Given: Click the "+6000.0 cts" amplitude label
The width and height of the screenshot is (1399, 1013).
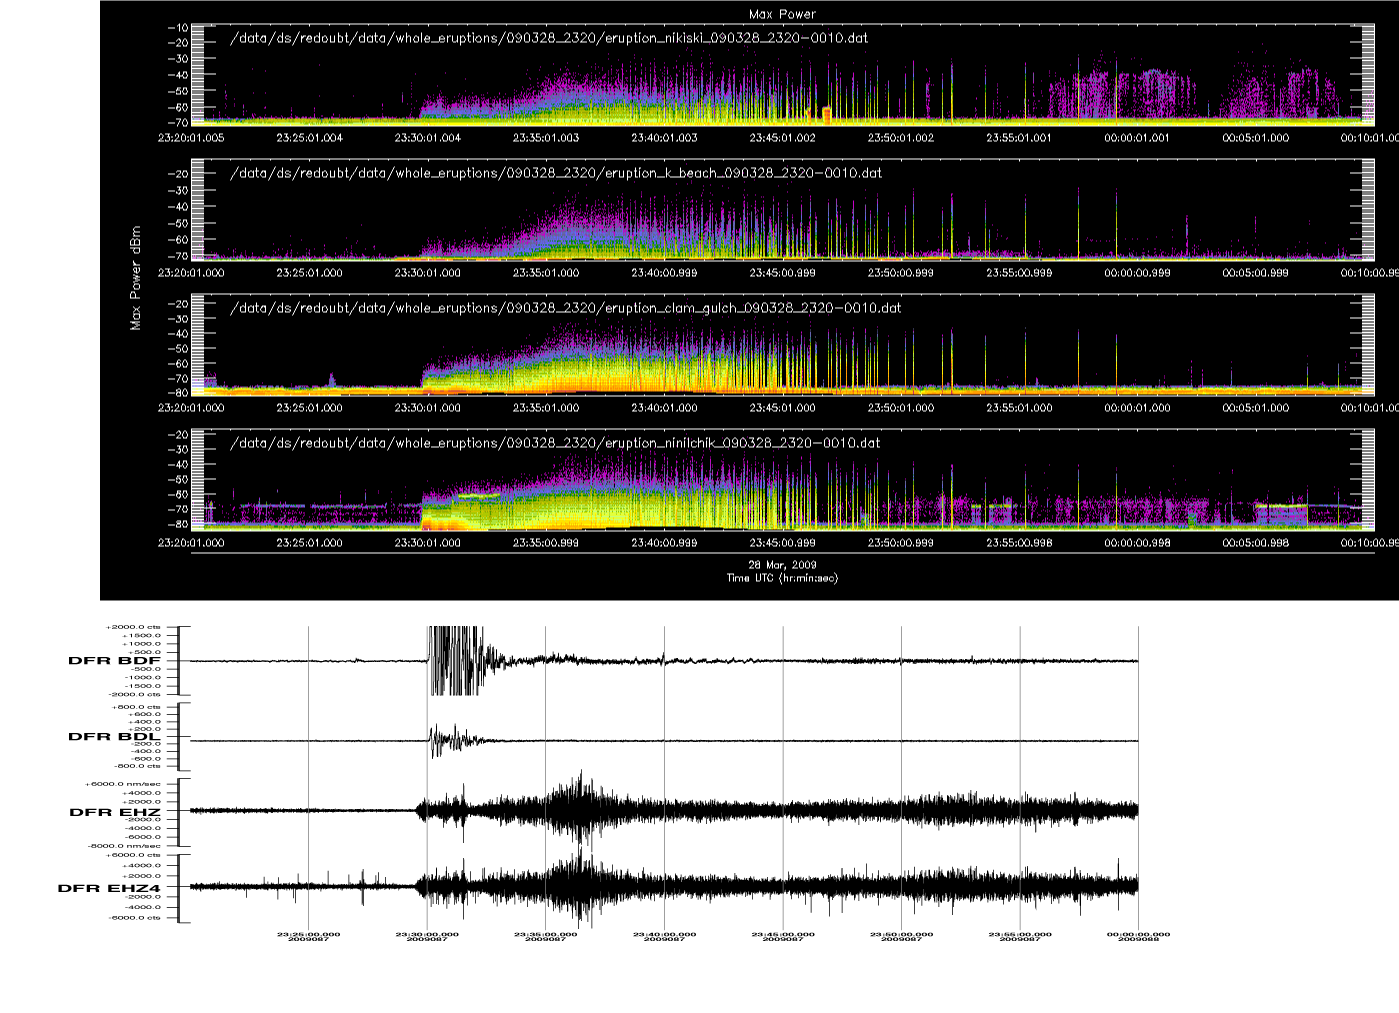Looking at the screenshot, I should pyautogui.click(x=132, y=856).
